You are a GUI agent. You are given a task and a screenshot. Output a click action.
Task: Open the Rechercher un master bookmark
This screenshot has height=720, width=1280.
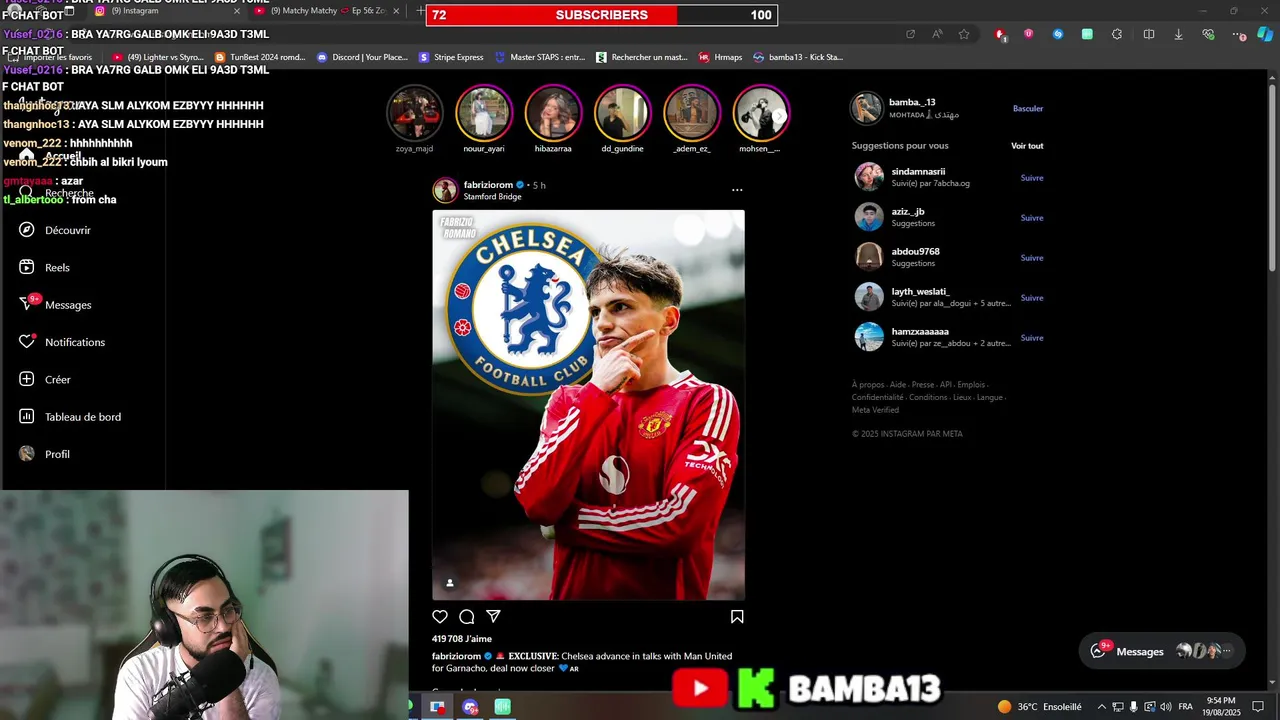point(642,57)
